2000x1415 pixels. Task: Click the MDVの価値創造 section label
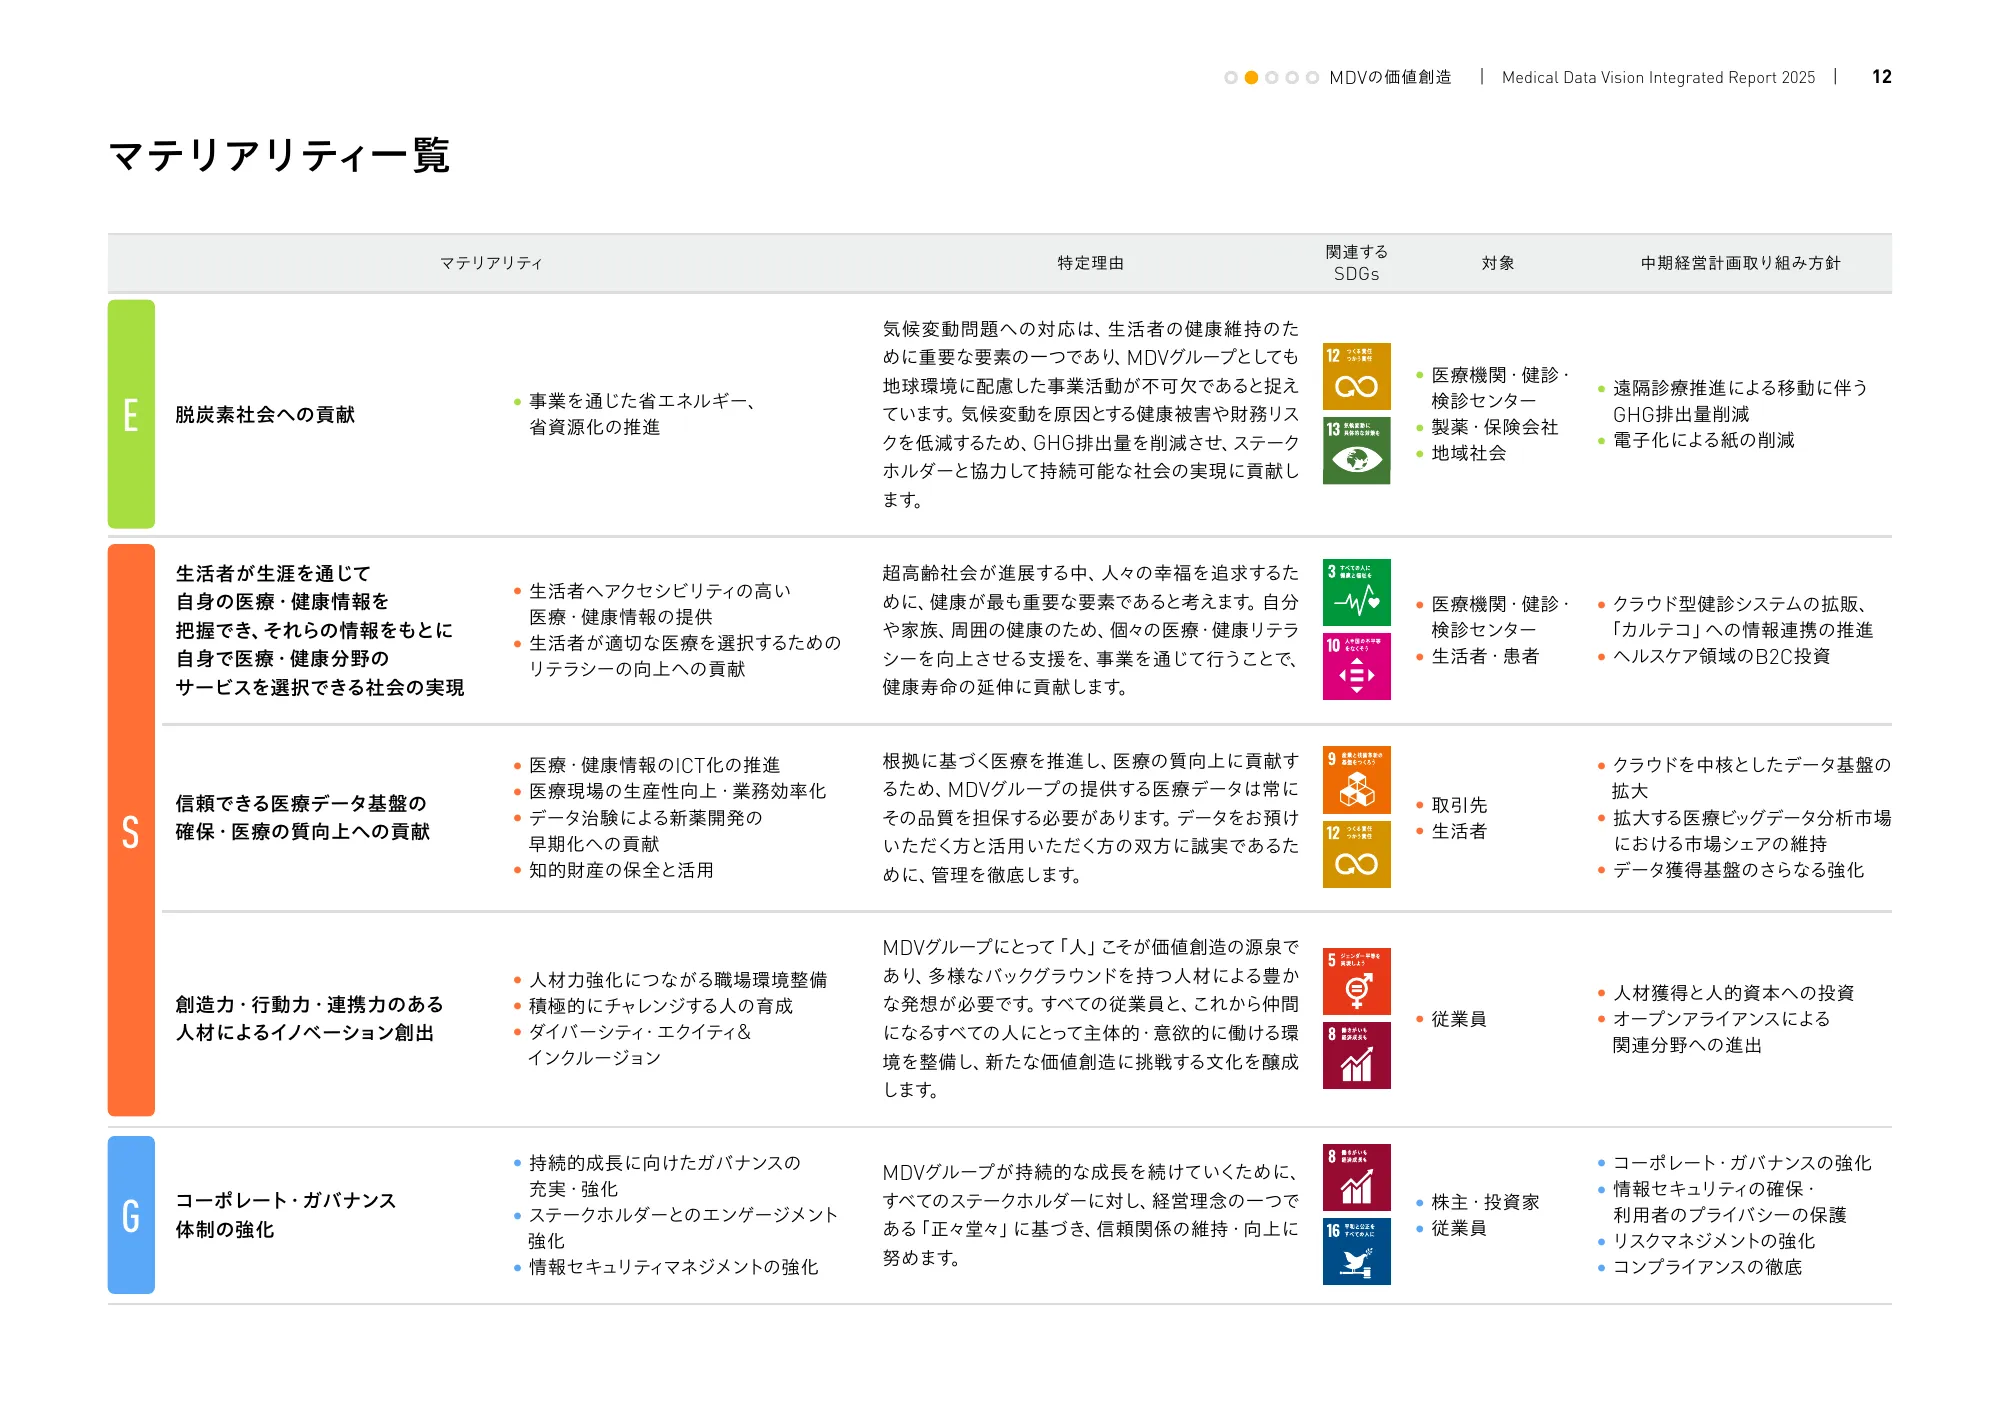(x=1389, y=78)
